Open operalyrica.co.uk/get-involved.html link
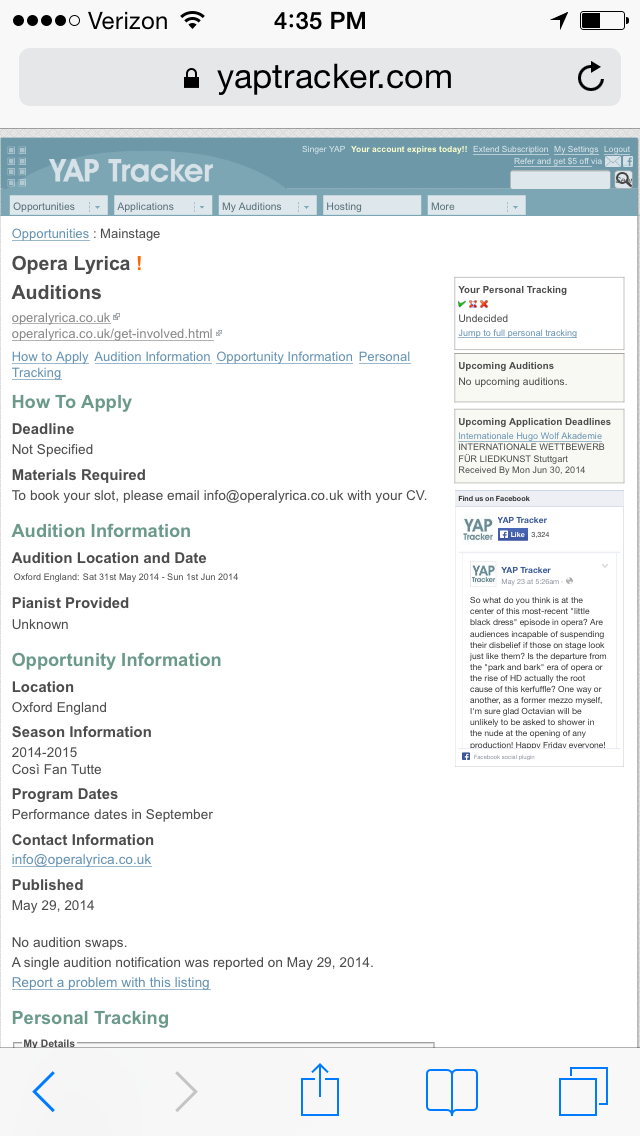The height and width of the screenshot is (1136, 640). 112,333
